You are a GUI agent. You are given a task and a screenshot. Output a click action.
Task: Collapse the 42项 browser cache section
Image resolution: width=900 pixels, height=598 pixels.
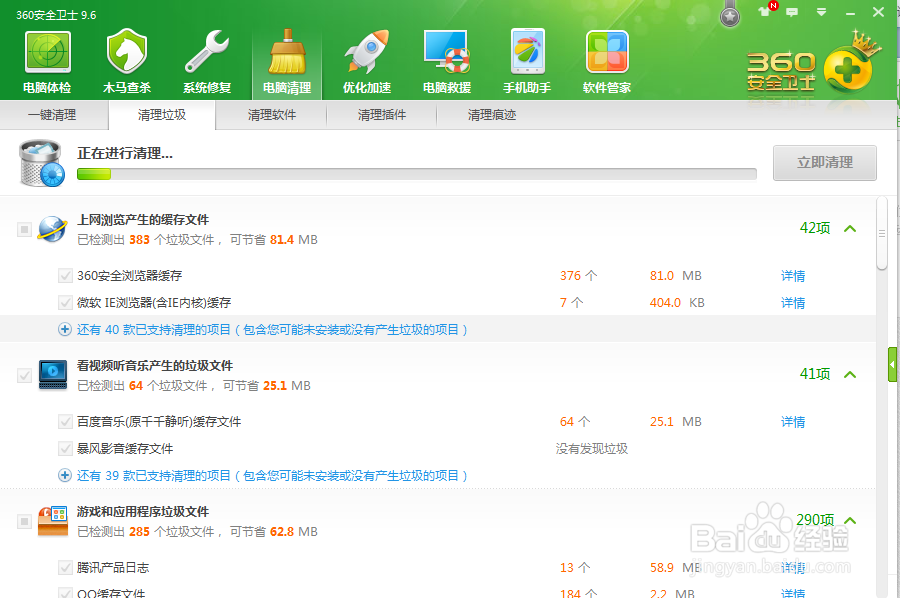coord(850,228)
